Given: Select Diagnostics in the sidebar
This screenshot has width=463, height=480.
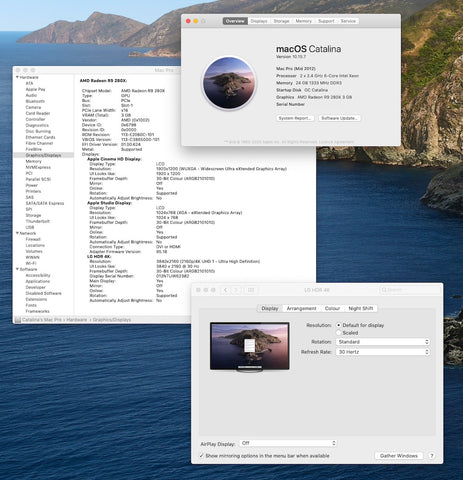Looking at the screenshot, I should [x=37, y=125].
